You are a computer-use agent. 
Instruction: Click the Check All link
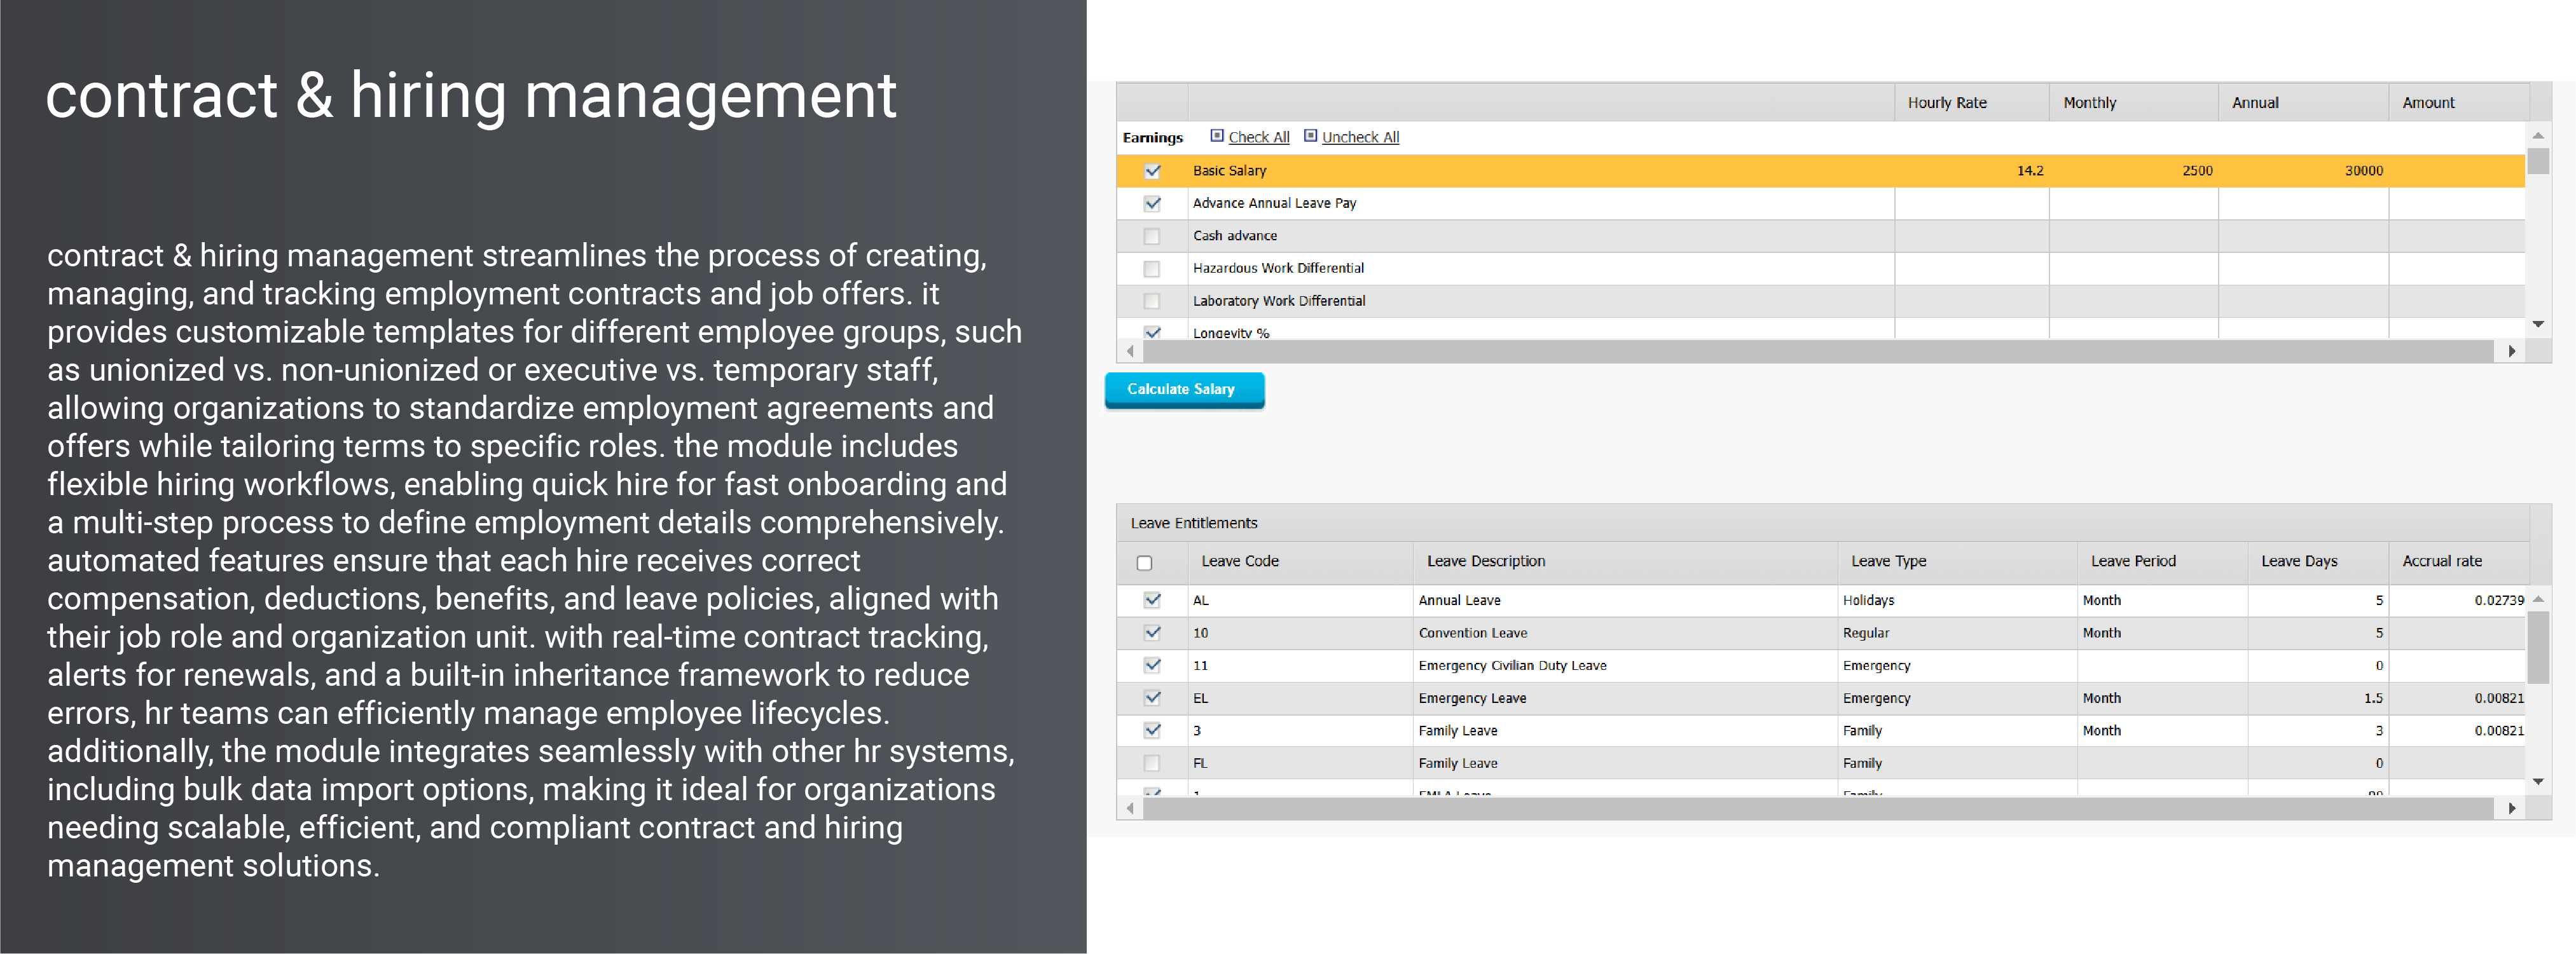pos(1258,137)
